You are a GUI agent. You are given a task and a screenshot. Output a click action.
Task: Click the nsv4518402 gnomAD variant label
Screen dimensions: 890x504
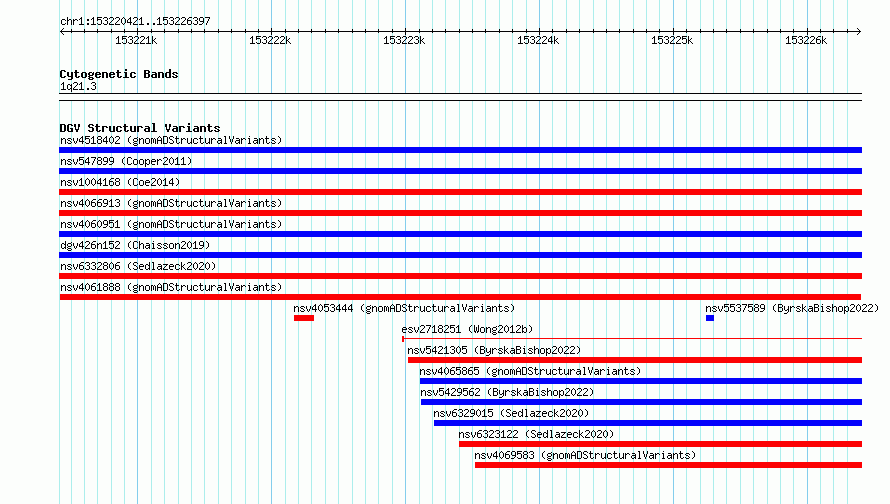pyautogui.click(x=171, y=140)
